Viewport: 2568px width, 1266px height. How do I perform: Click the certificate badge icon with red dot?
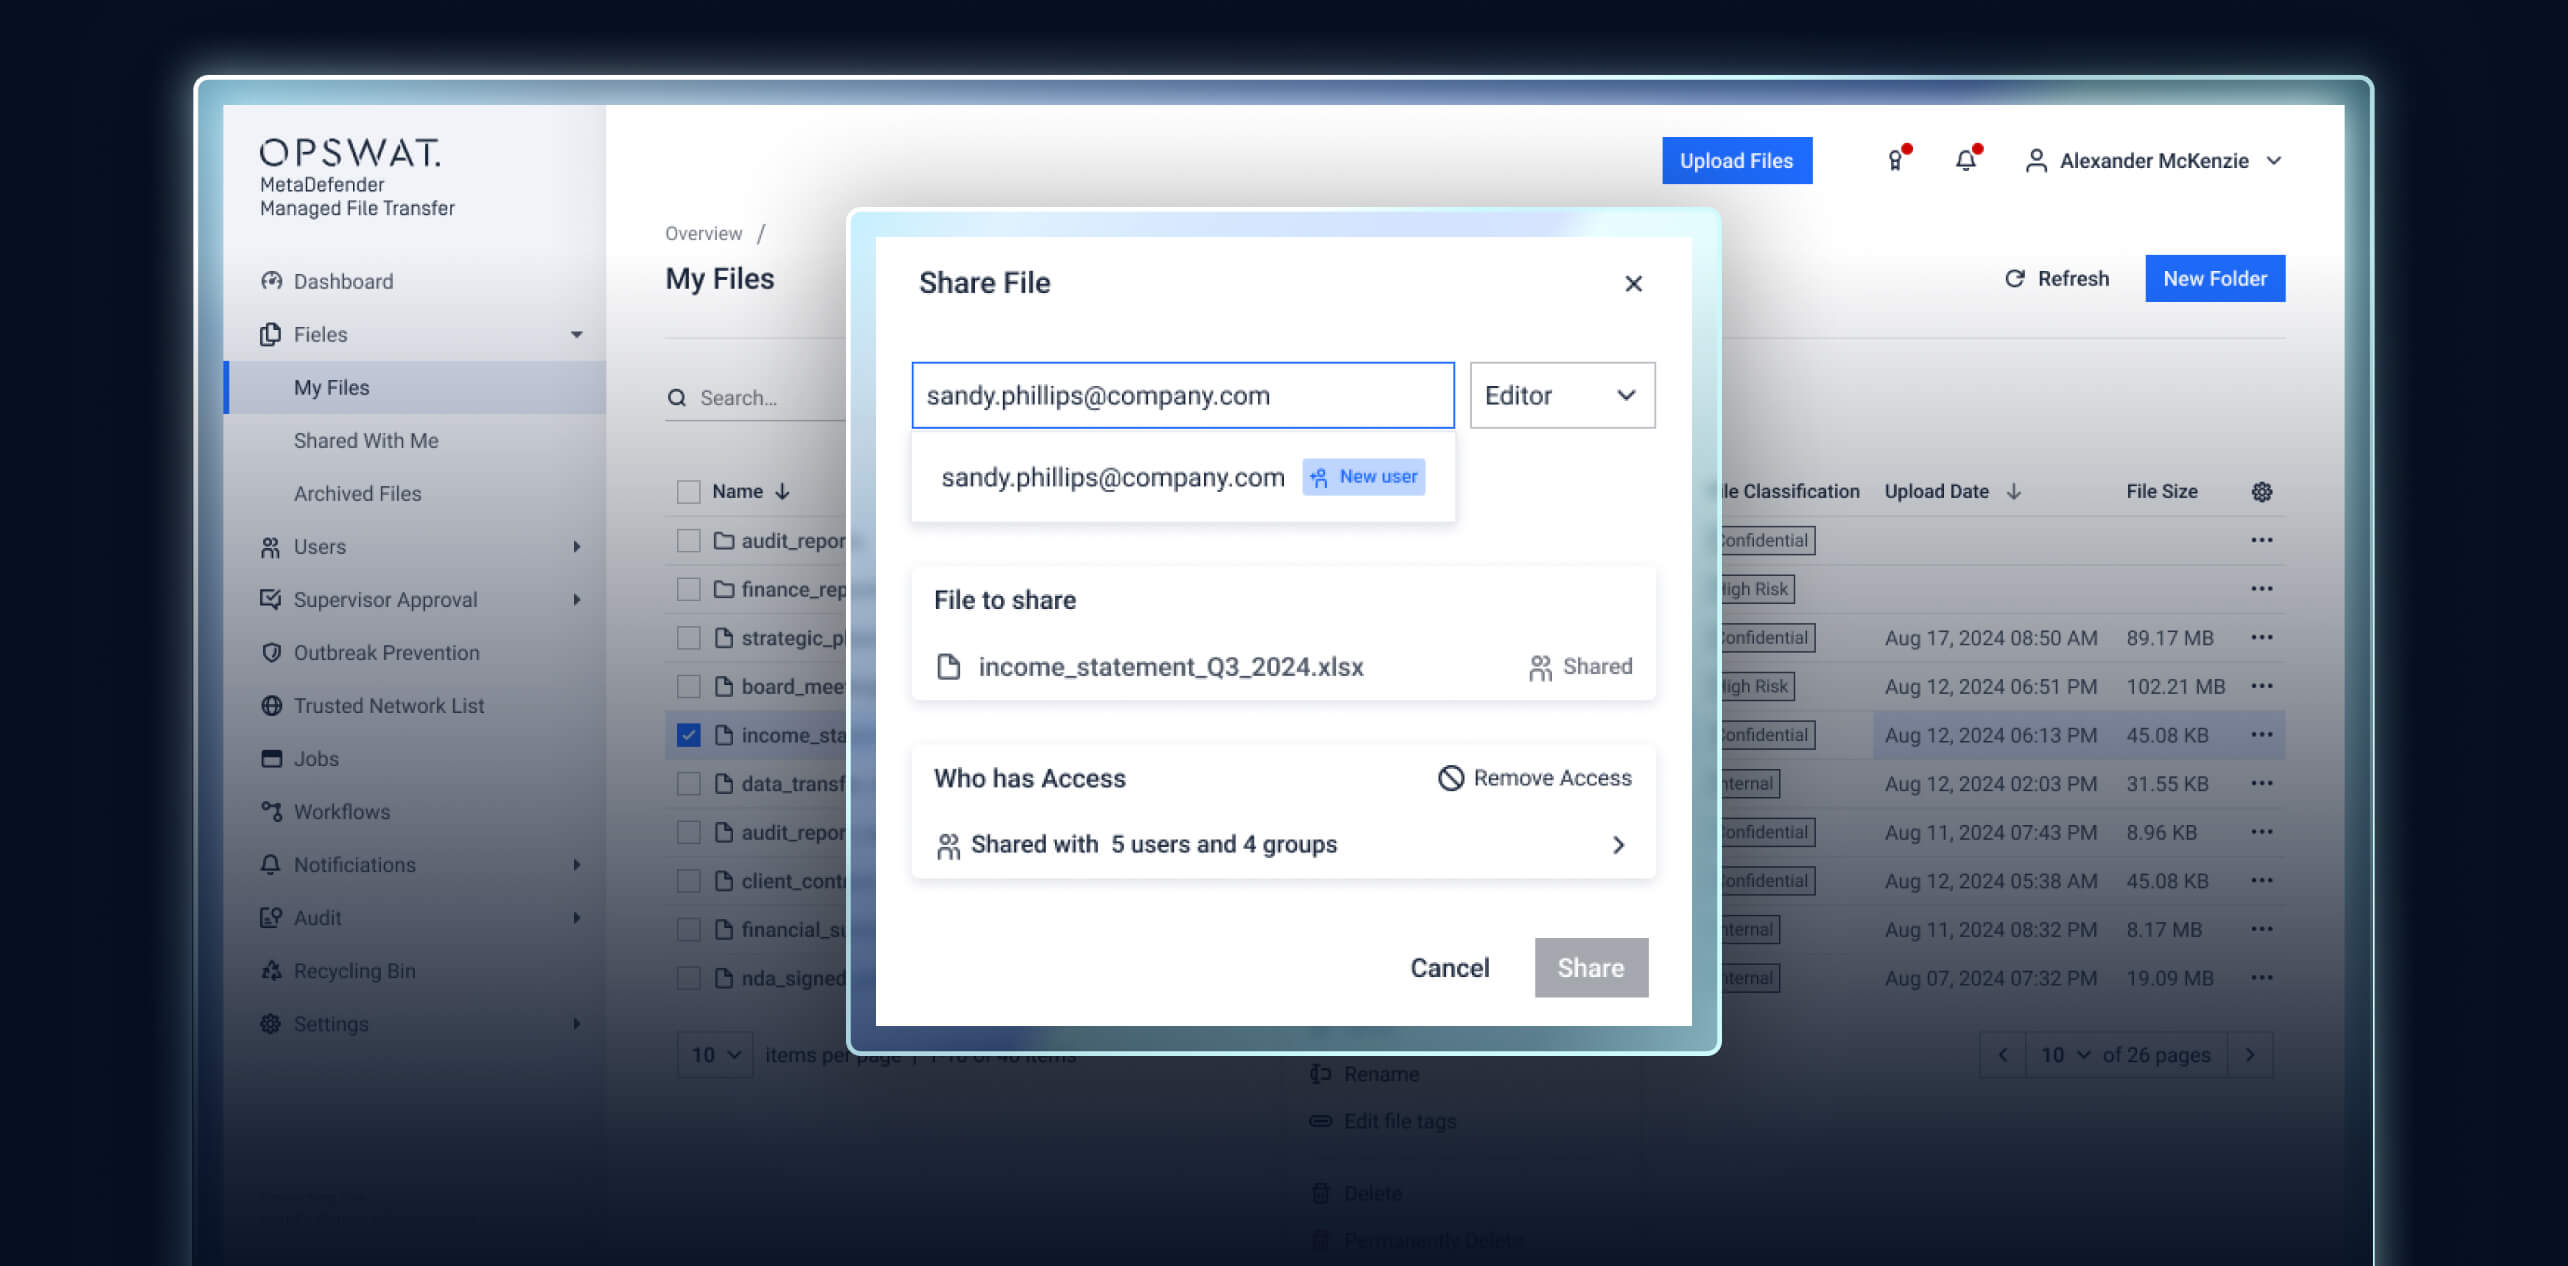pyautogui.click(x=1895, y=160)
